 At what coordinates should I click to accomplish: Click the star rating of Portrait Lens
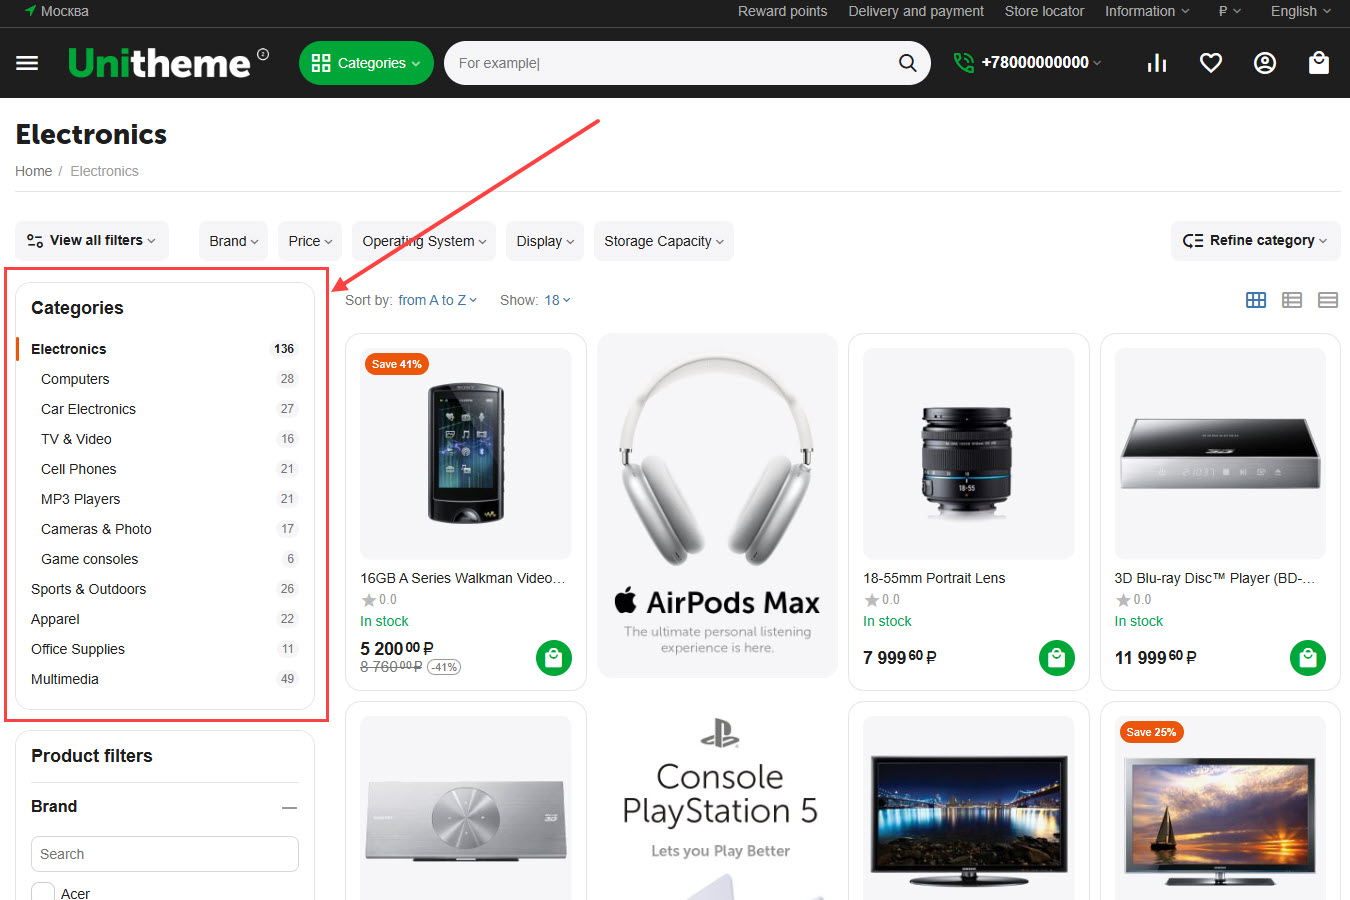pyautogui.click(x=882, y=600)
